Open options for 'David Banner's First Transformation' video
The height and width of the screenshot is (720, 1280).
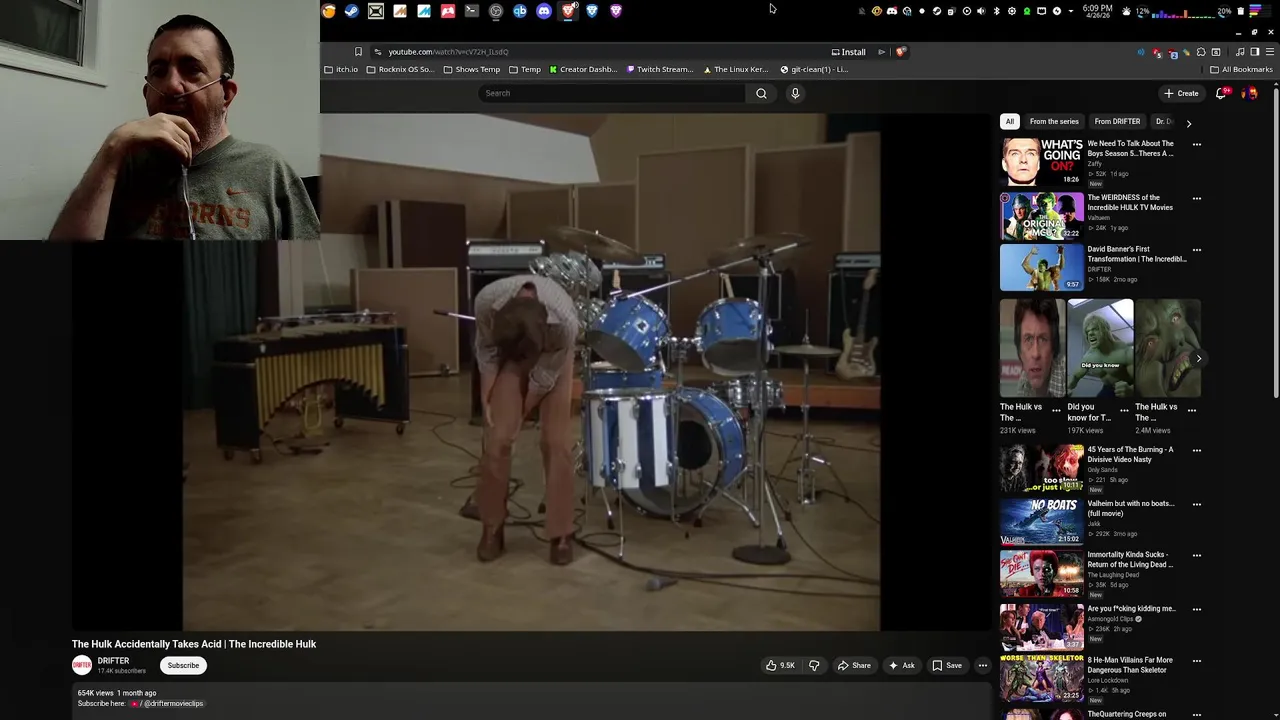pyautogui.click(x=1196, y=250)
